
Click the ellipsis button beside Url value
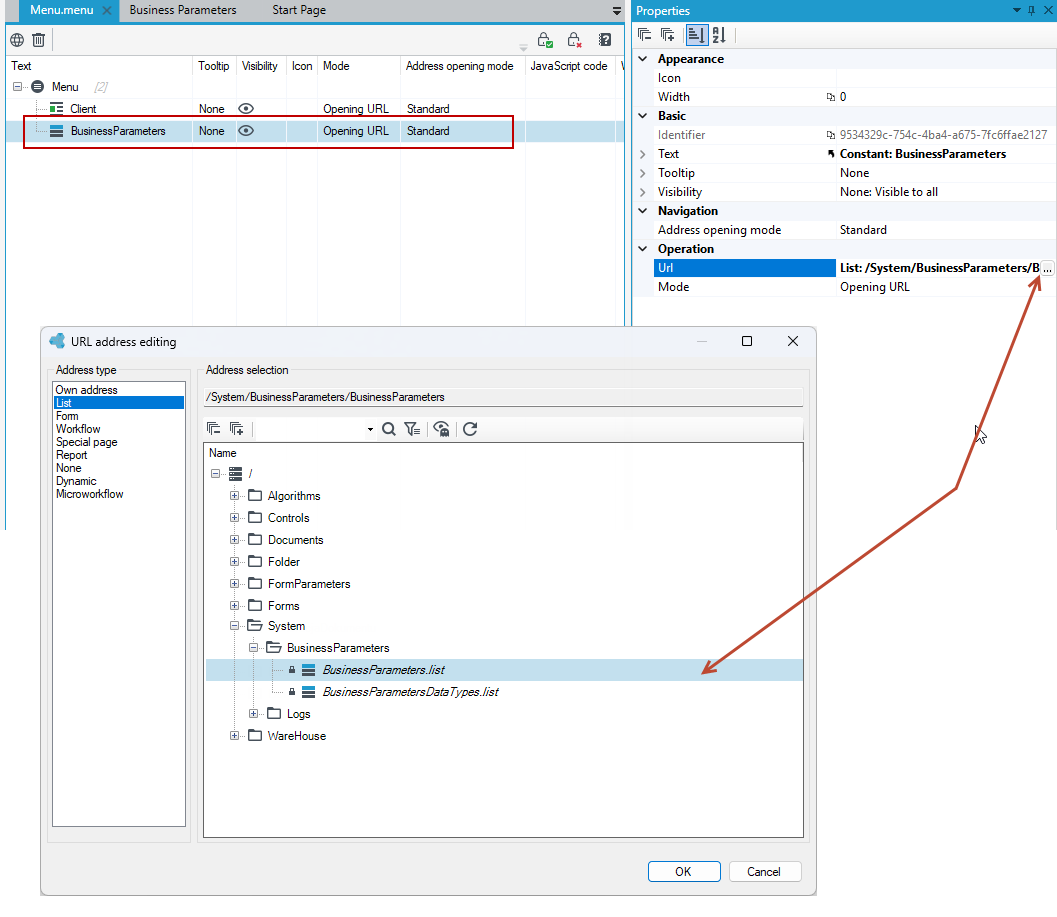1047,268
